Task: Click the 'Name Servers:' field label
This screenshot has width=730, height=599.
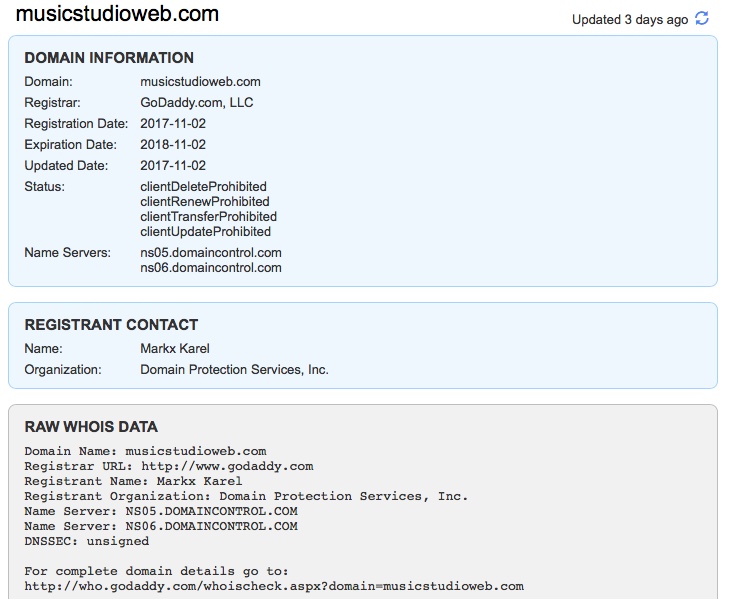Action: coord(68,252)
